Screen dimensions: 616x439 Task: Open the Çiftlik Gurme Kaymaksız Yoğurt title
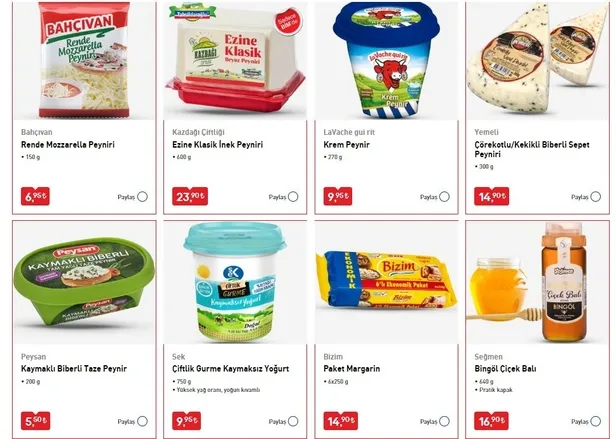231,369
